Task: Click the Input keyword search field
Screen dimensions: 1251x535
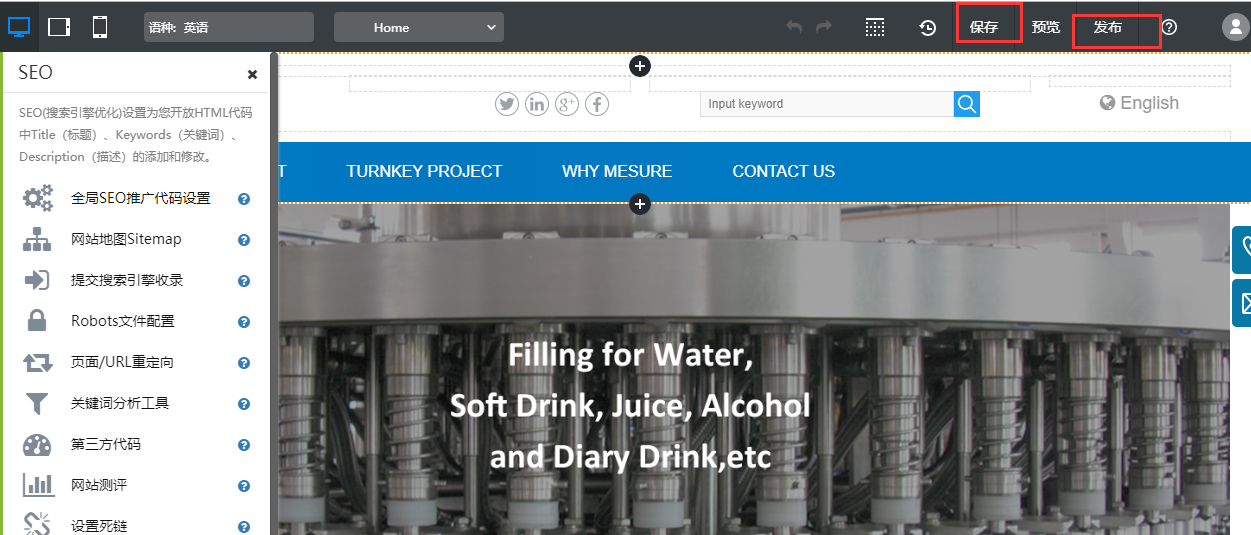Action: (x=826, y=104)
